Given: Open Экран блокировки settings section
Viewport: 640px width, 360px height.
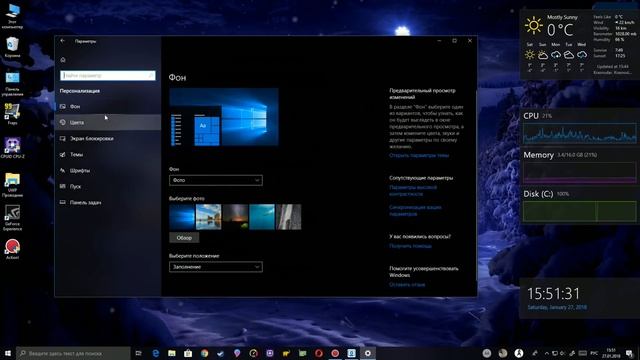Looking at the screenshot, I should coord(108,138).
